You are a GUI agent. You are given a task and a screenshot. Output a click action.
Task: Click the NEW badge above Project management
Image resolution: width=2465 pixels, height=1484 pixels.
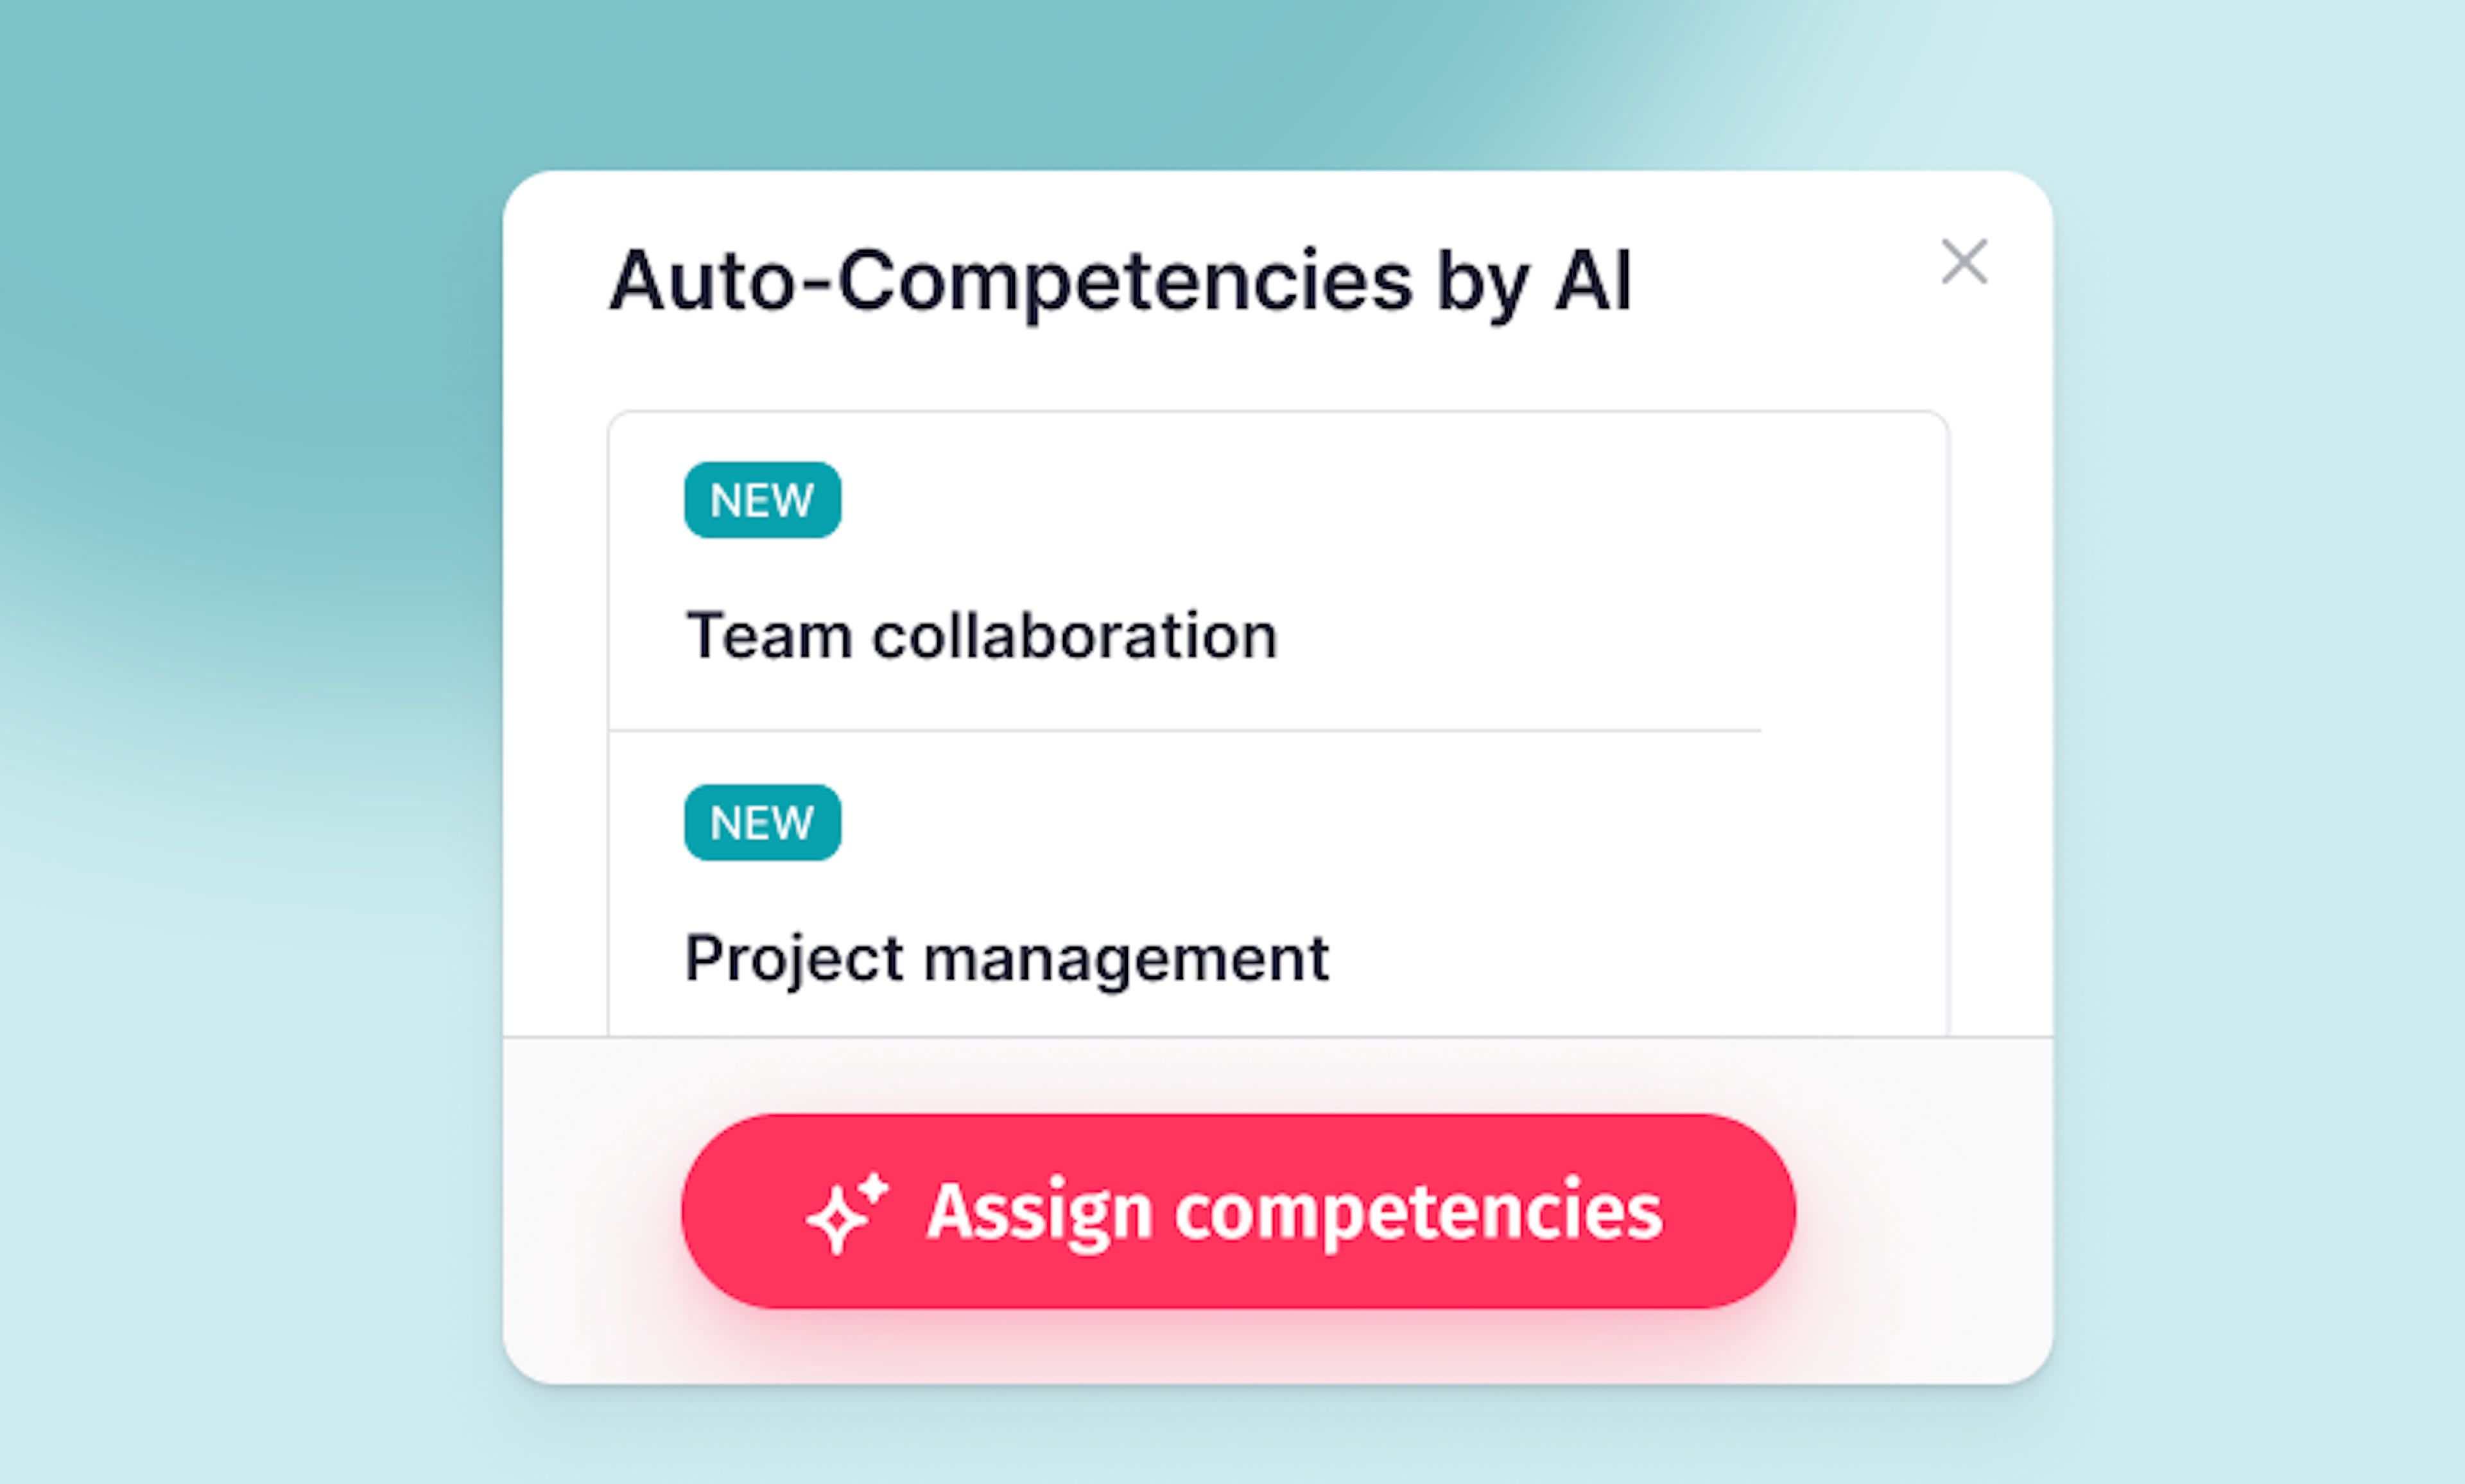click(x=762, y=823)
